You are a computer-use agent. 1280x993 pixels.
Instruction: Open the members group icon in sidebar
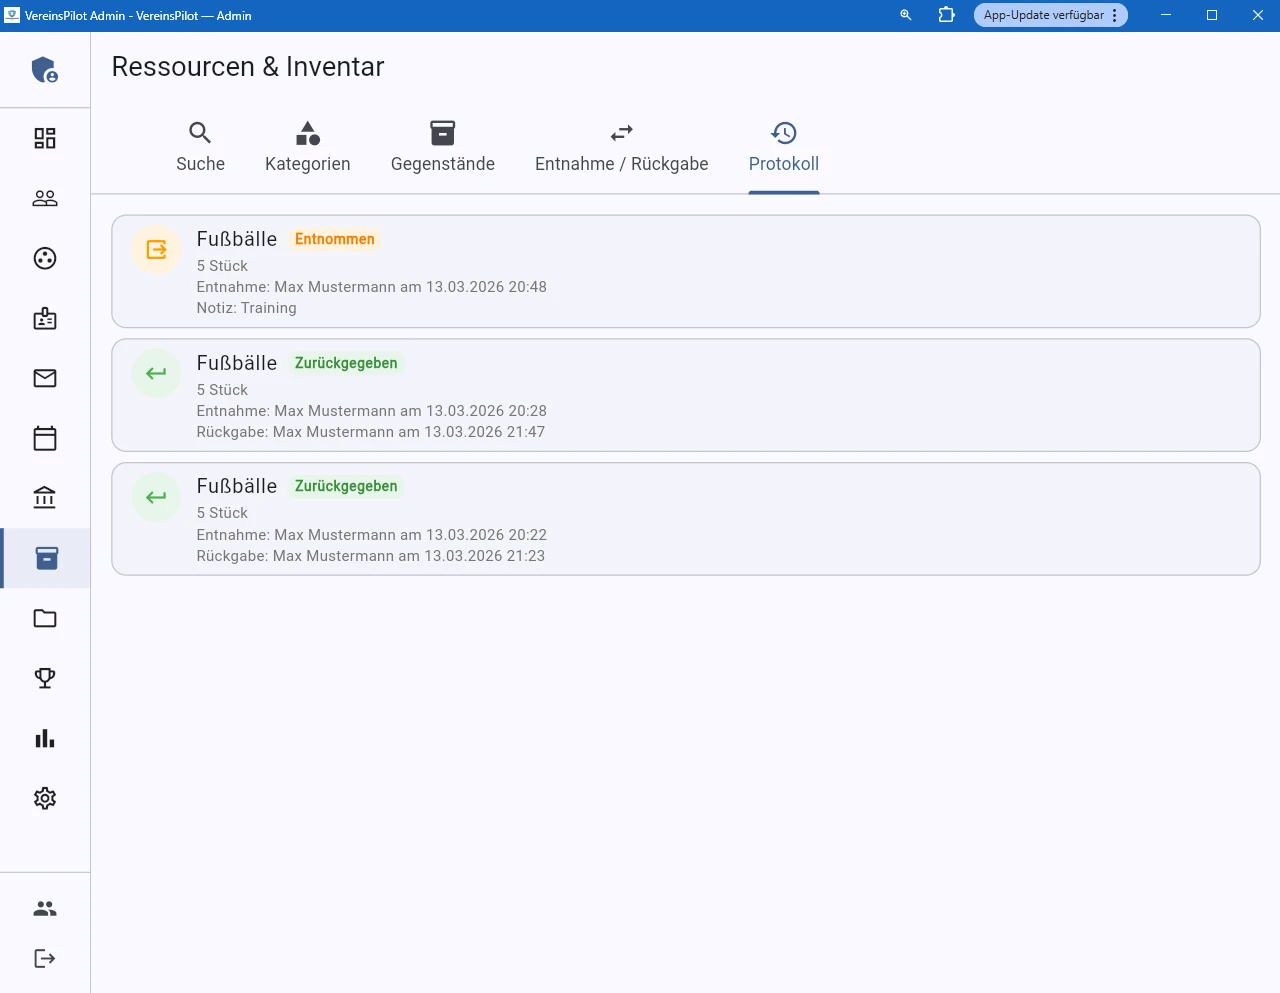click(x=45, y=198)
